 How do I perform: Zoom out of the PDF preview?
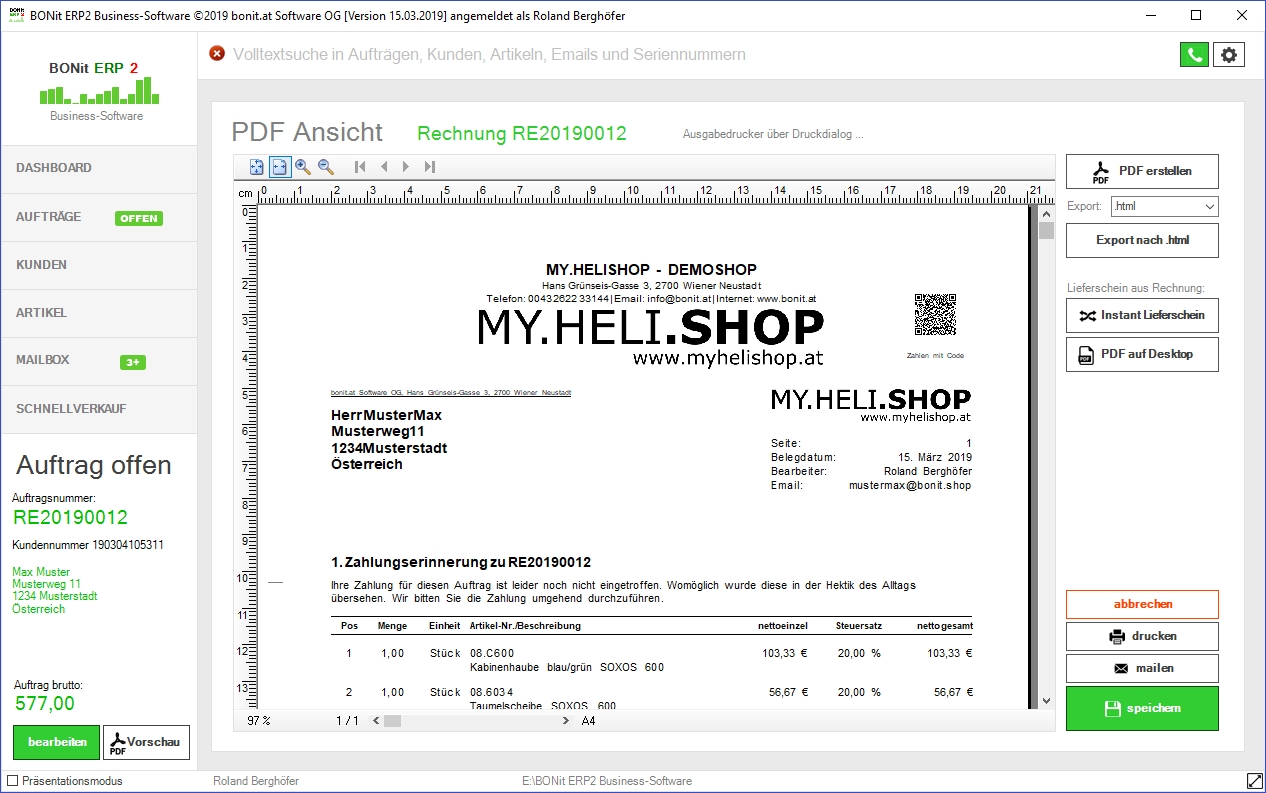pyautogui.click(x=326, y=167)
